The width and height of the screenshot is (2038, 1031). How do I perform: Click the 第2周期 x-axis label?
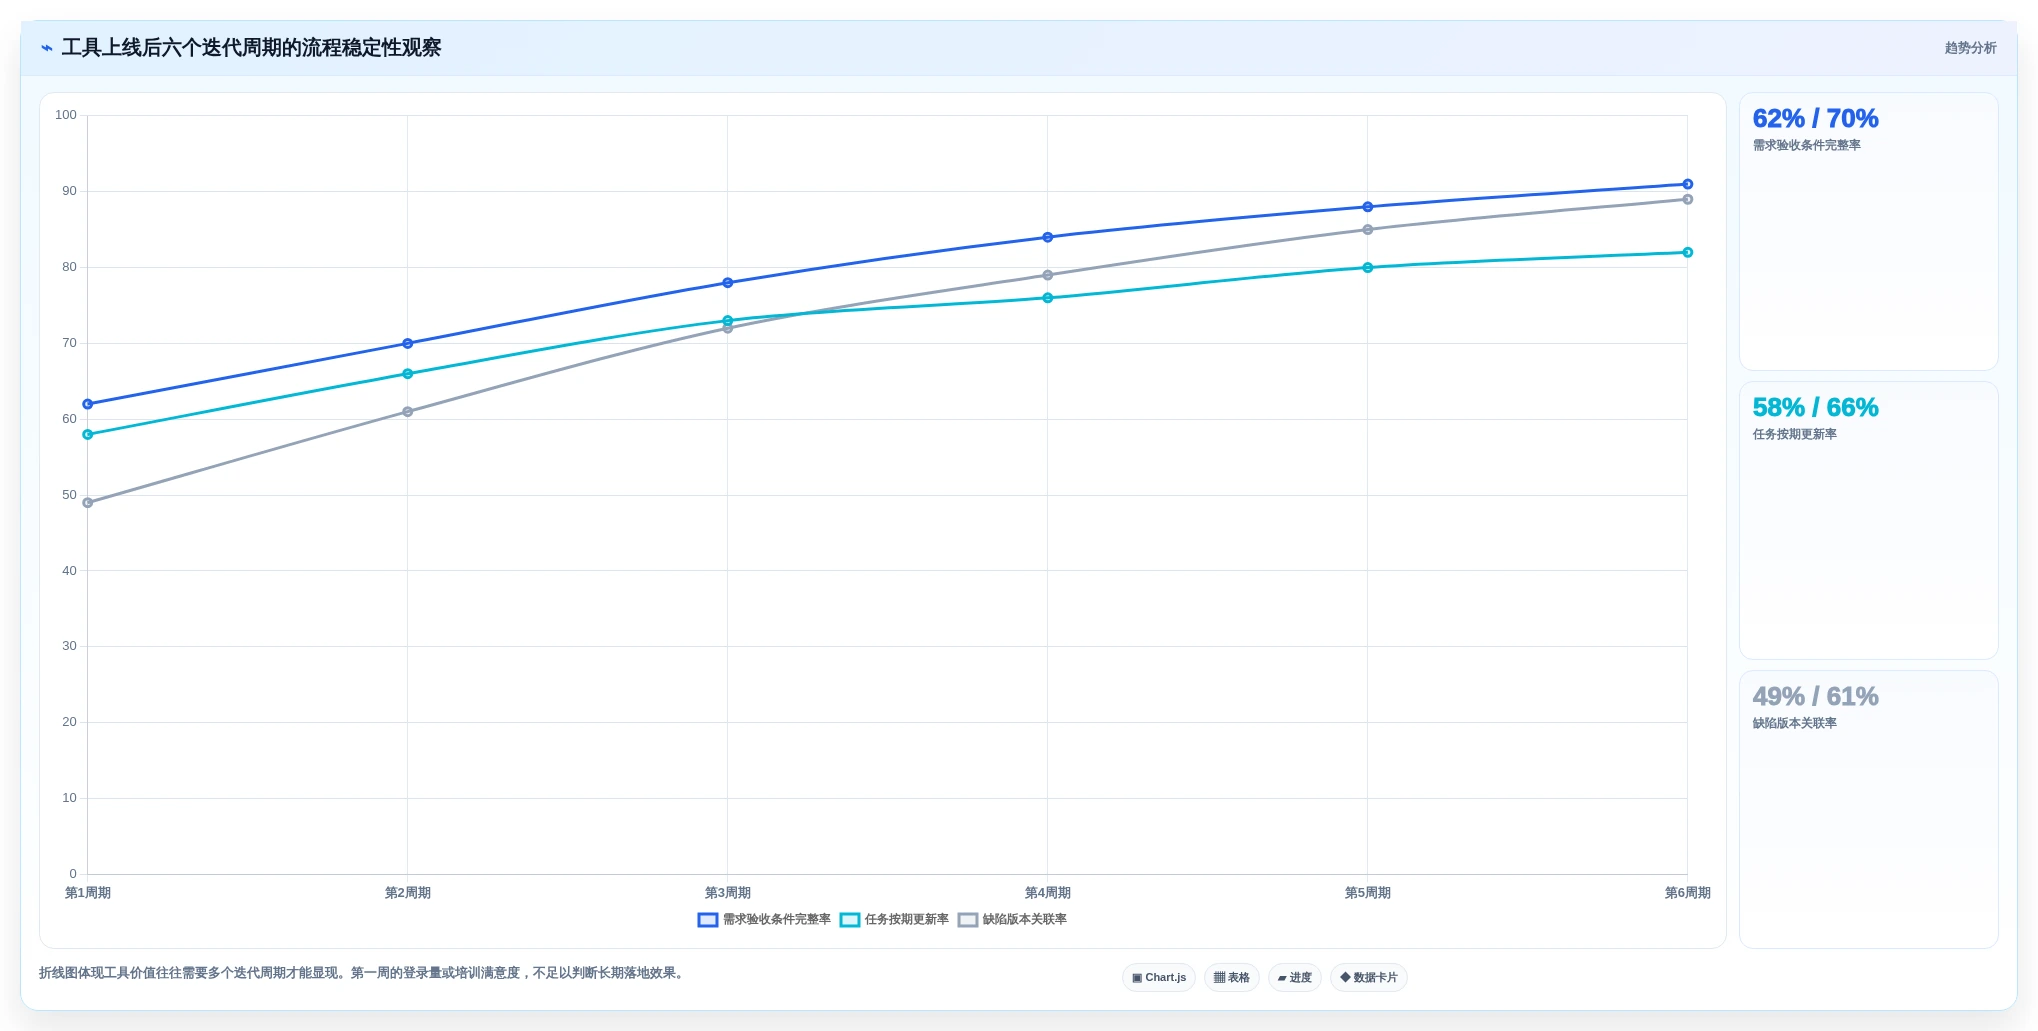pos(408,893)
